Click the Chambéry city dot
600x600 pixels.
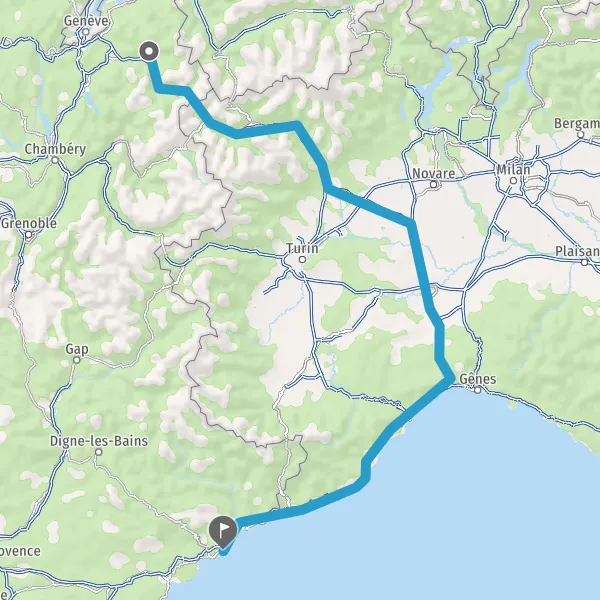coord(55,160)
